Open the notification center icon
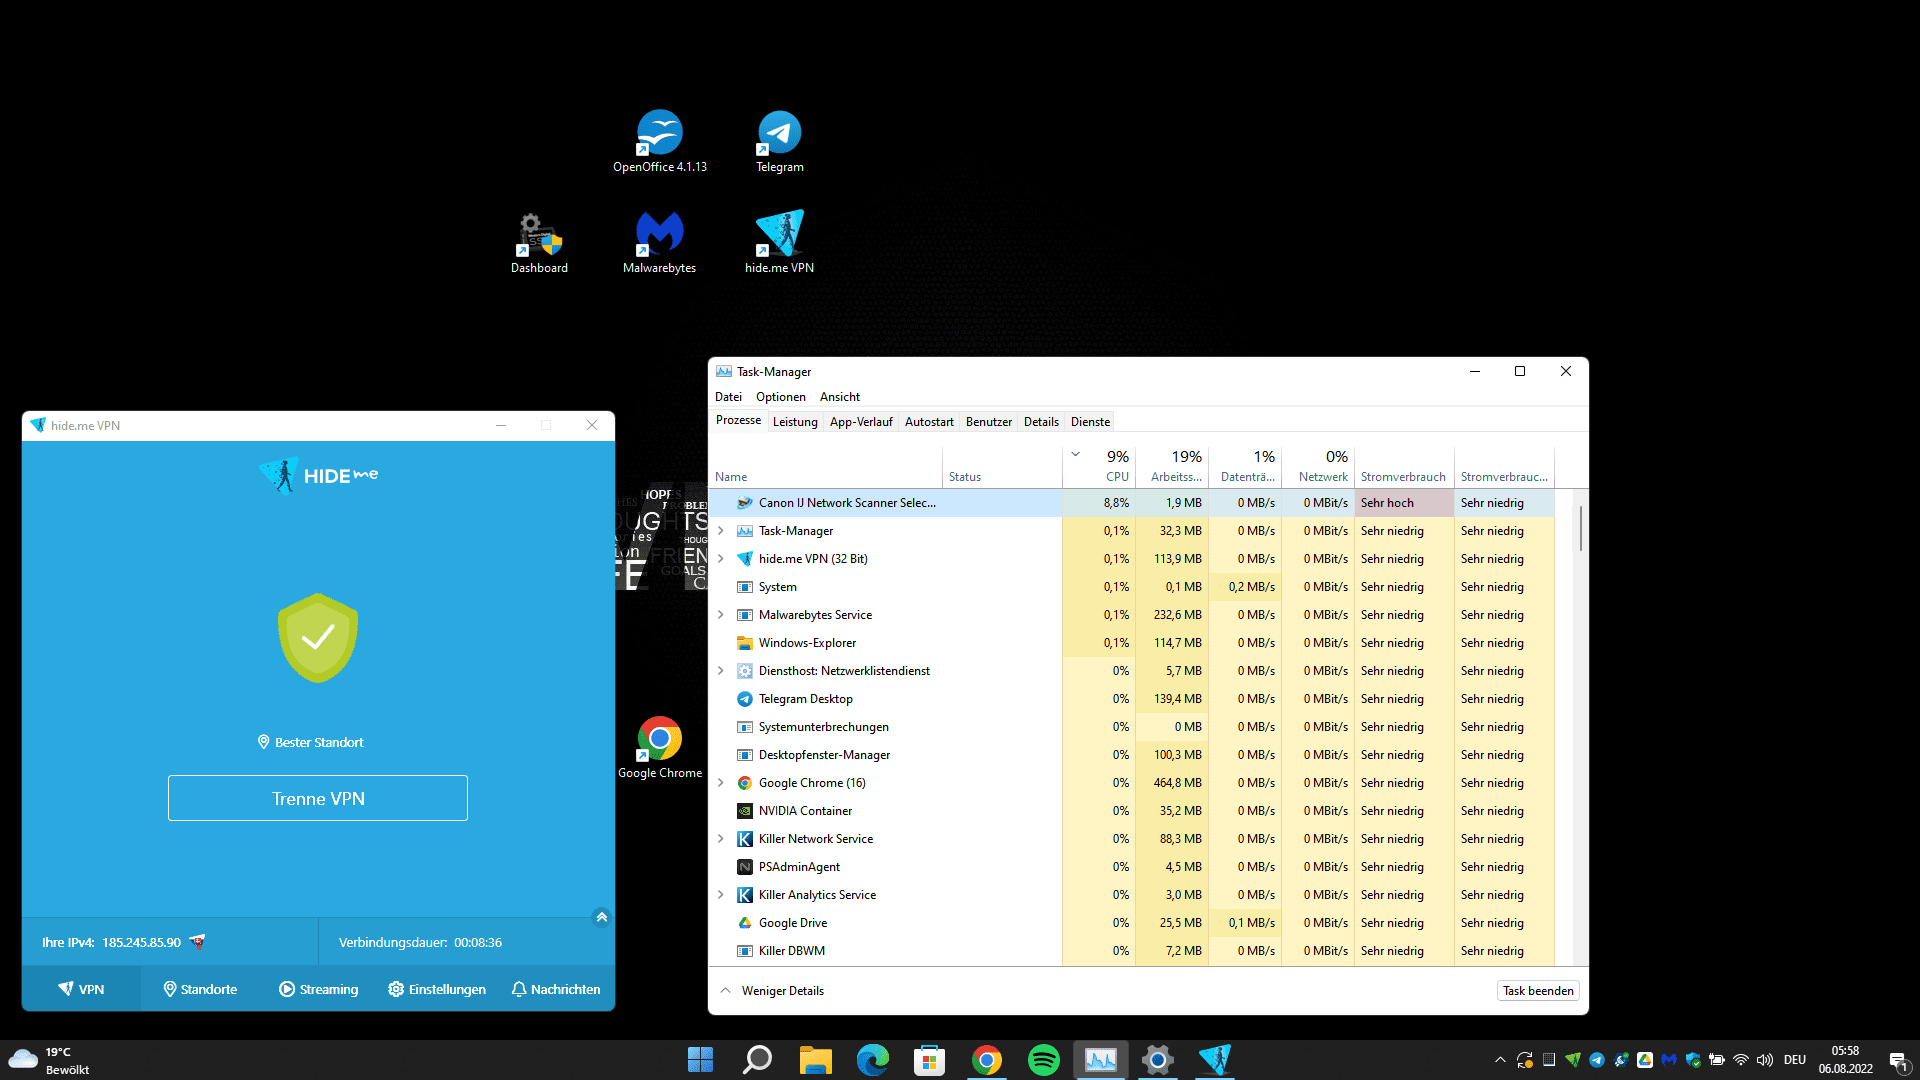The image size is (1920, 1080). [1898, 1061]
